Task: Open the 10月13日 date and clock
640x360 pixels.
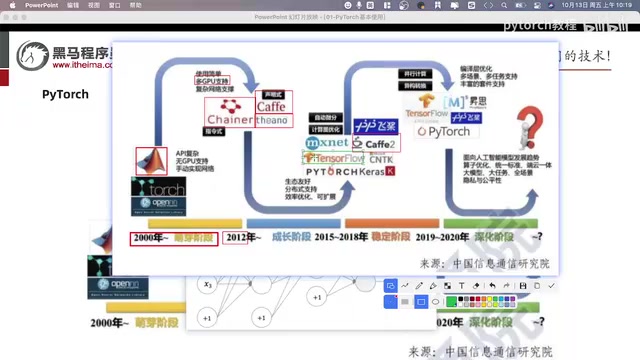Action: [596, 5]
